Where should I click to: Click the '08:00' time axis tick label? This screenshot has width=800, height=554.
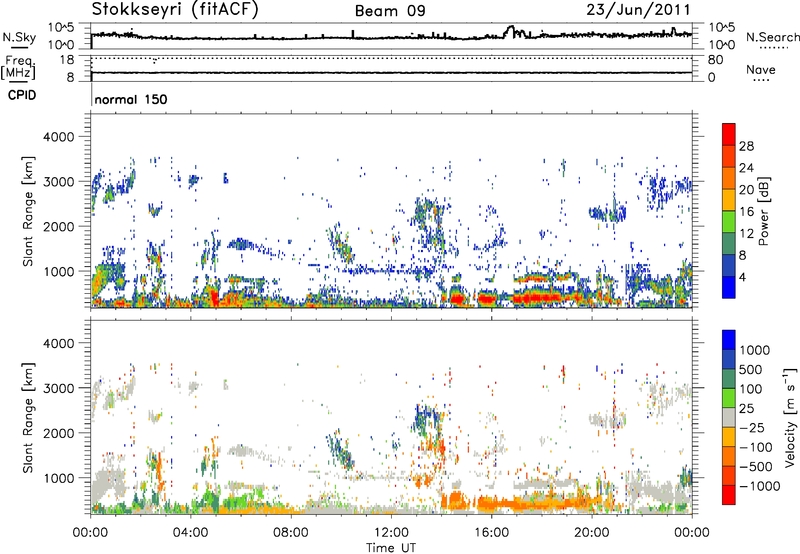290,533
